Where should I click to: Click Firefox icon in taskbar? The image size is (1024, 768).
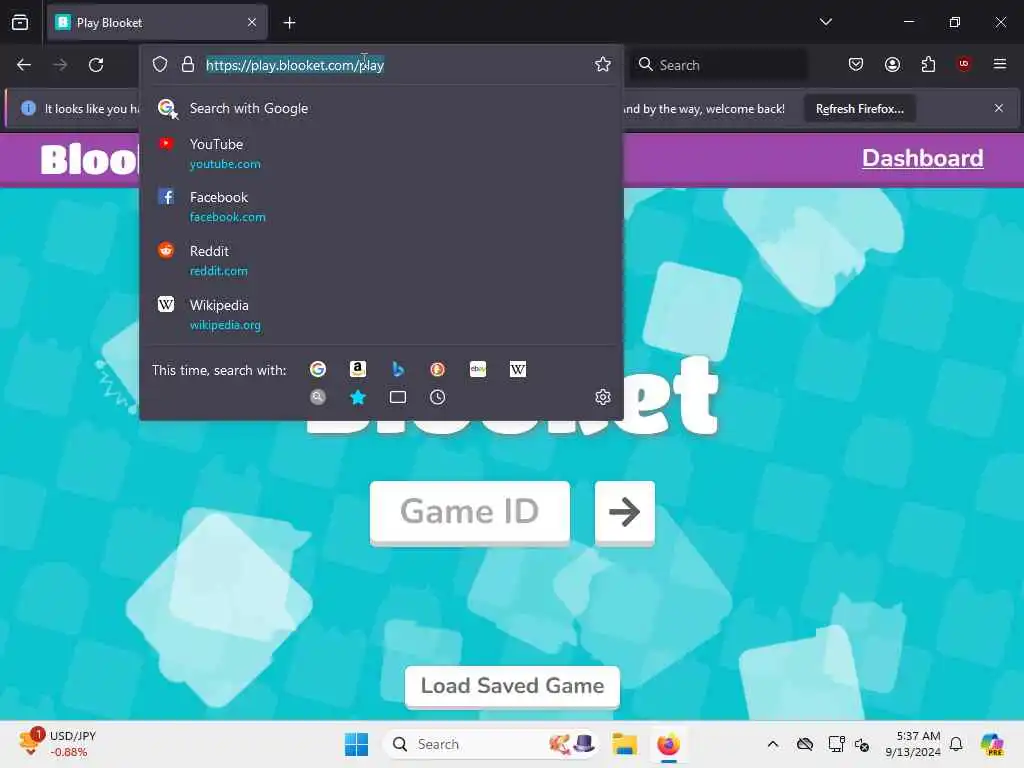668,744
